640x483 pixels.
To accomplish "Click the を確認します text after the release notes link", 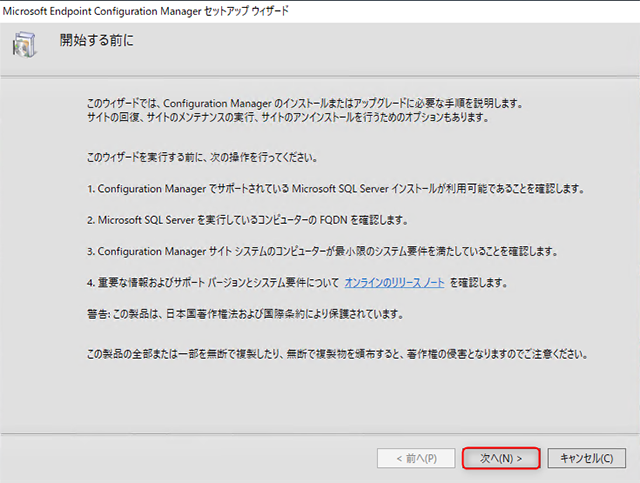I will pos(478,283).
